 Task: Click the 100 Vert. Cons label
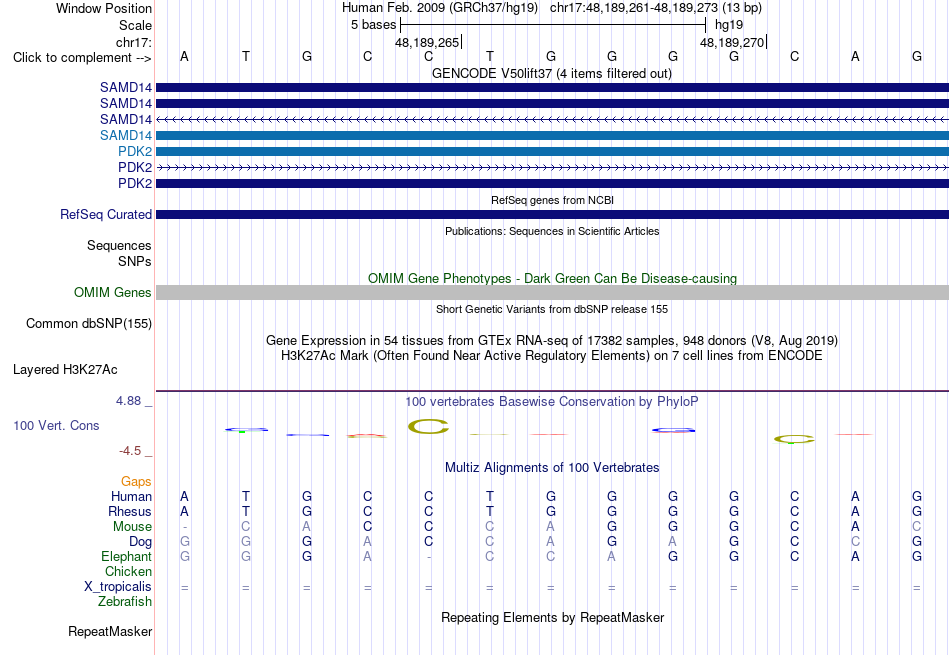[56, 425]
